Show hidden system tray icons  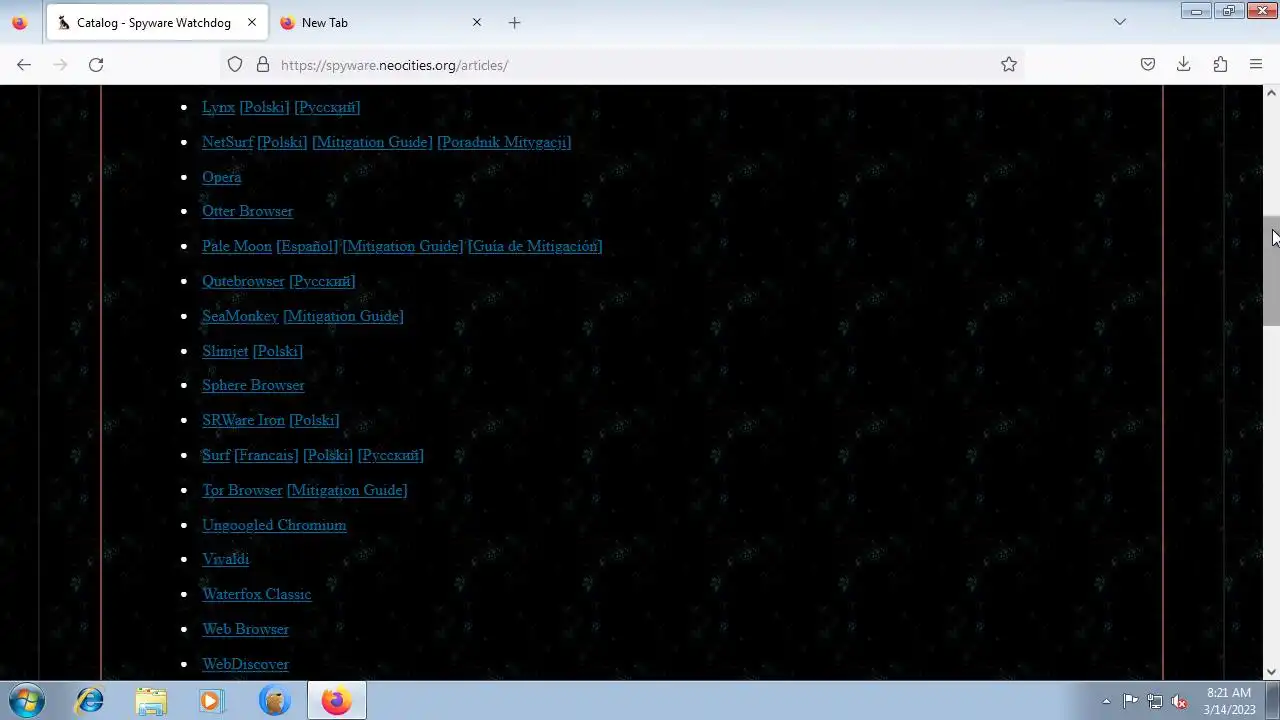(1106, 701)
